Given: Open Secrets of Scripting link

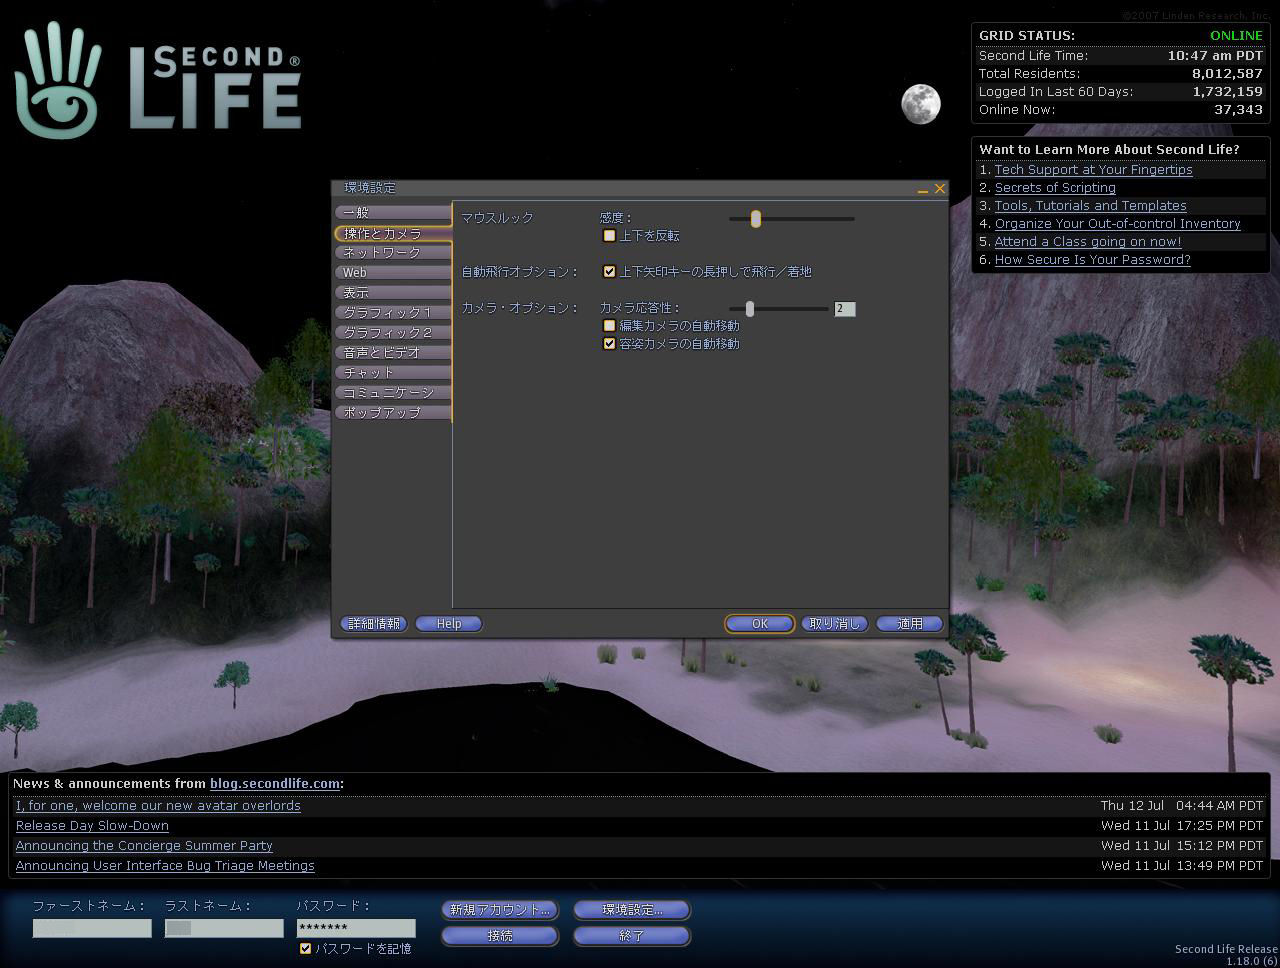Looking at the screenshot, I should click(x=1055, y=188).
